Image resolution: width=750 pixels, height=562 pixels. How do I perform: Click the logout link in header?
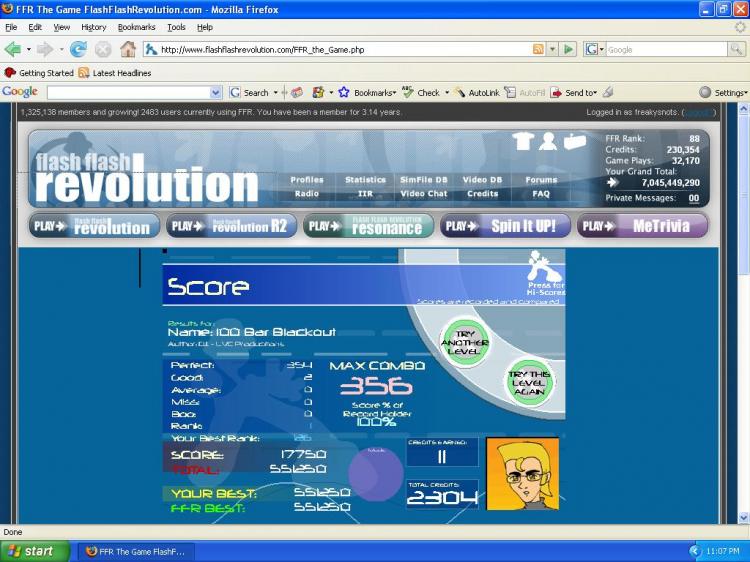pos(699,112)
